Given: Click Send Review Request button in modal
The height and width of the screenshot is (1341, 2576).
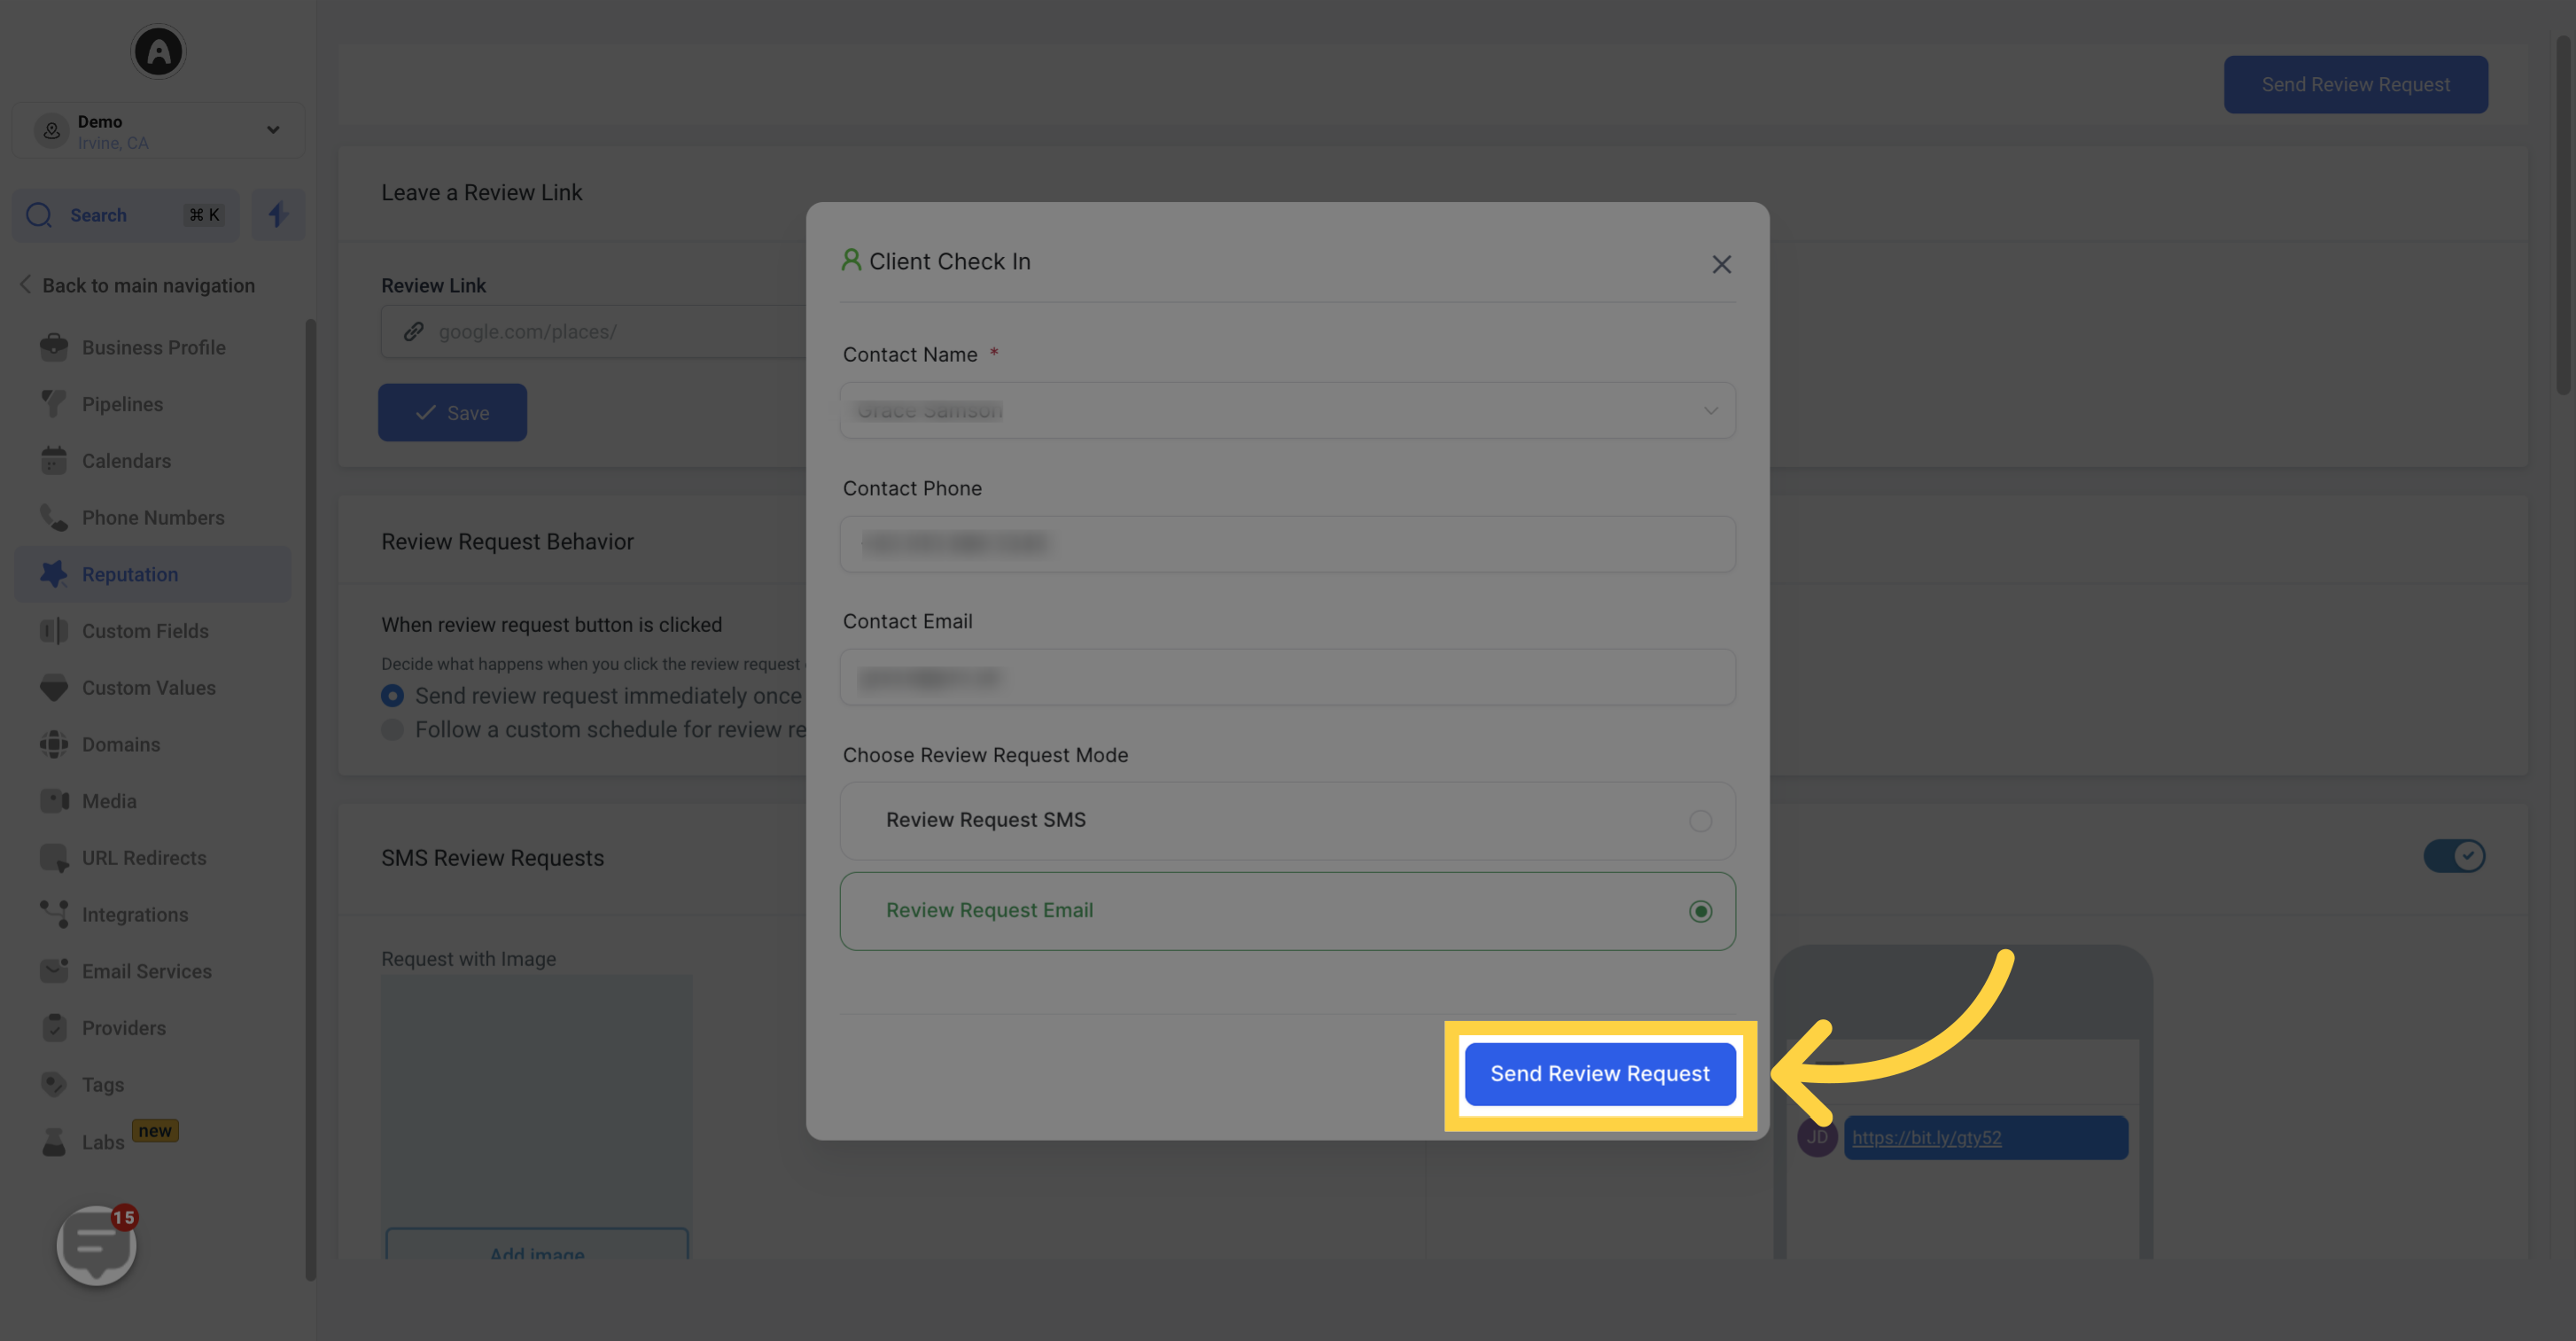Looking at the screenshot, I should pos(1599,1073).
